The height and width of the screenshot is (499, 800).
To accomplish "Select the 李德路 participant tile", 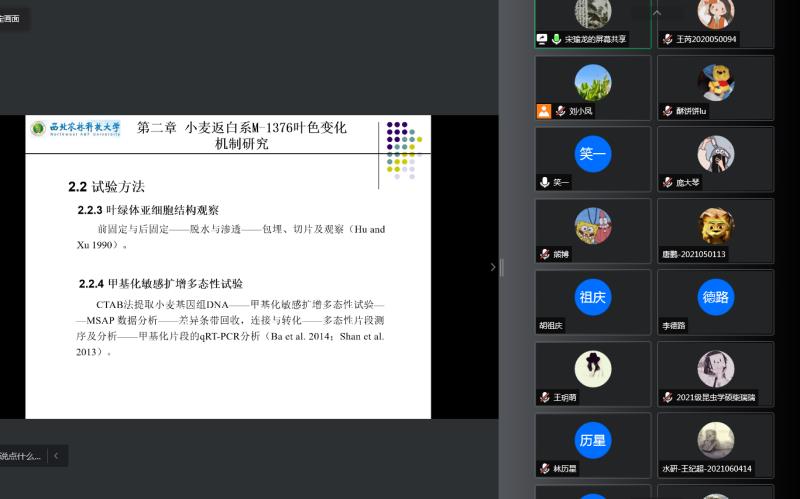I will (715, 301).
